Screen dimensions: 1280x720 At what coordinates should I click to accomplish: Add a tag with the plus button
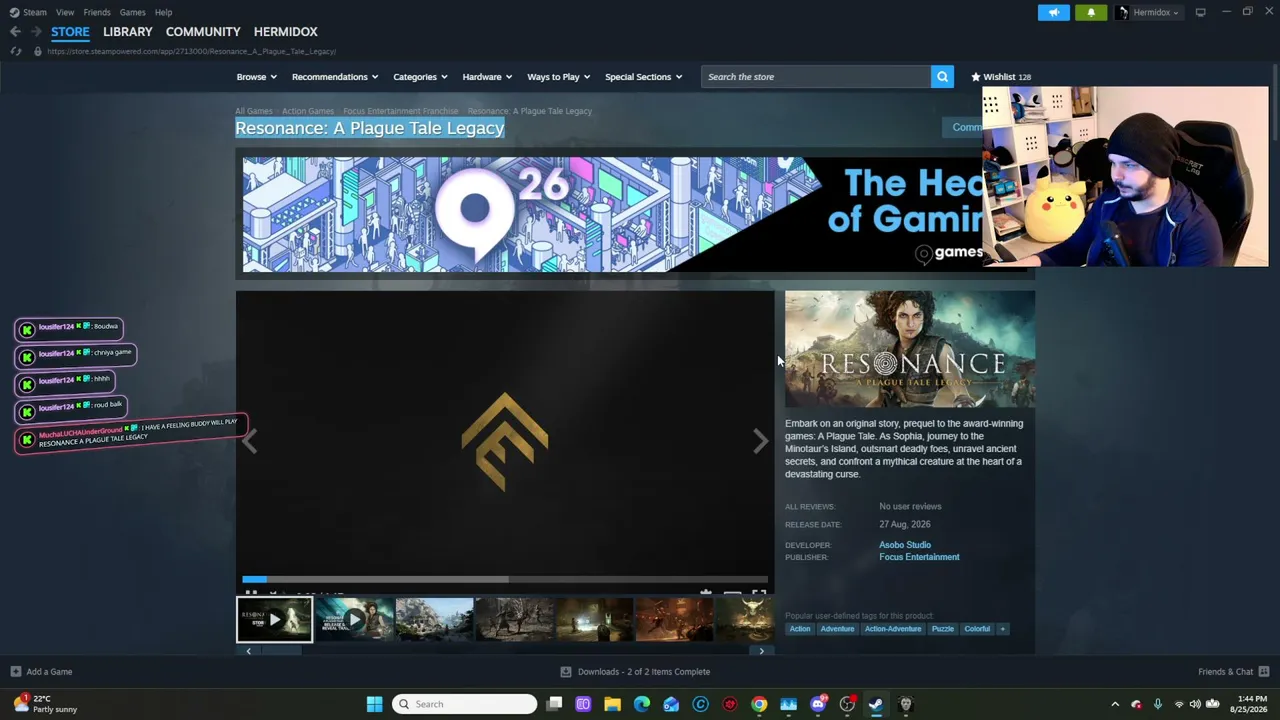click(x=1003, y=629)
